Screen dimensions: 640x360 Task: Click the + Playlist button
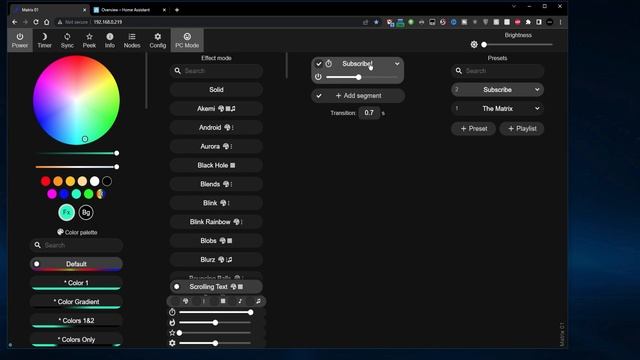tap(522, 129)
